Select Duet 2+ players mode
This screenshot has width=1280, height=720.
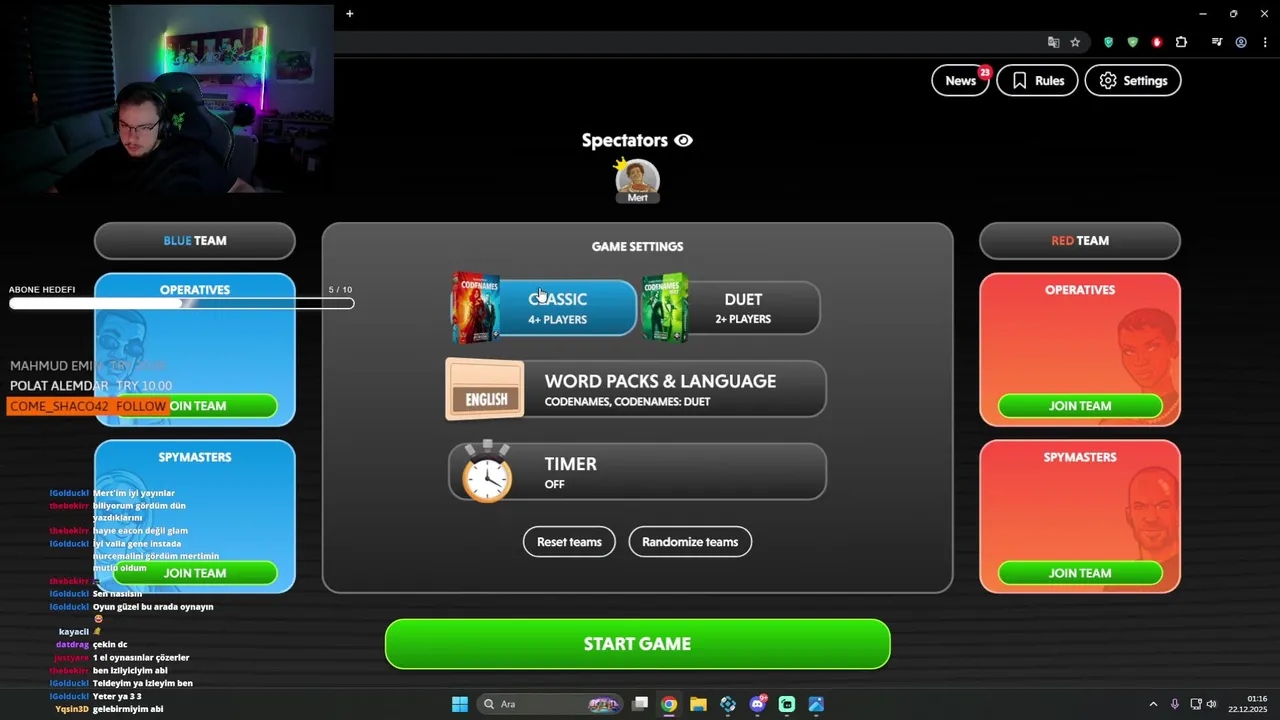point(731,308)
